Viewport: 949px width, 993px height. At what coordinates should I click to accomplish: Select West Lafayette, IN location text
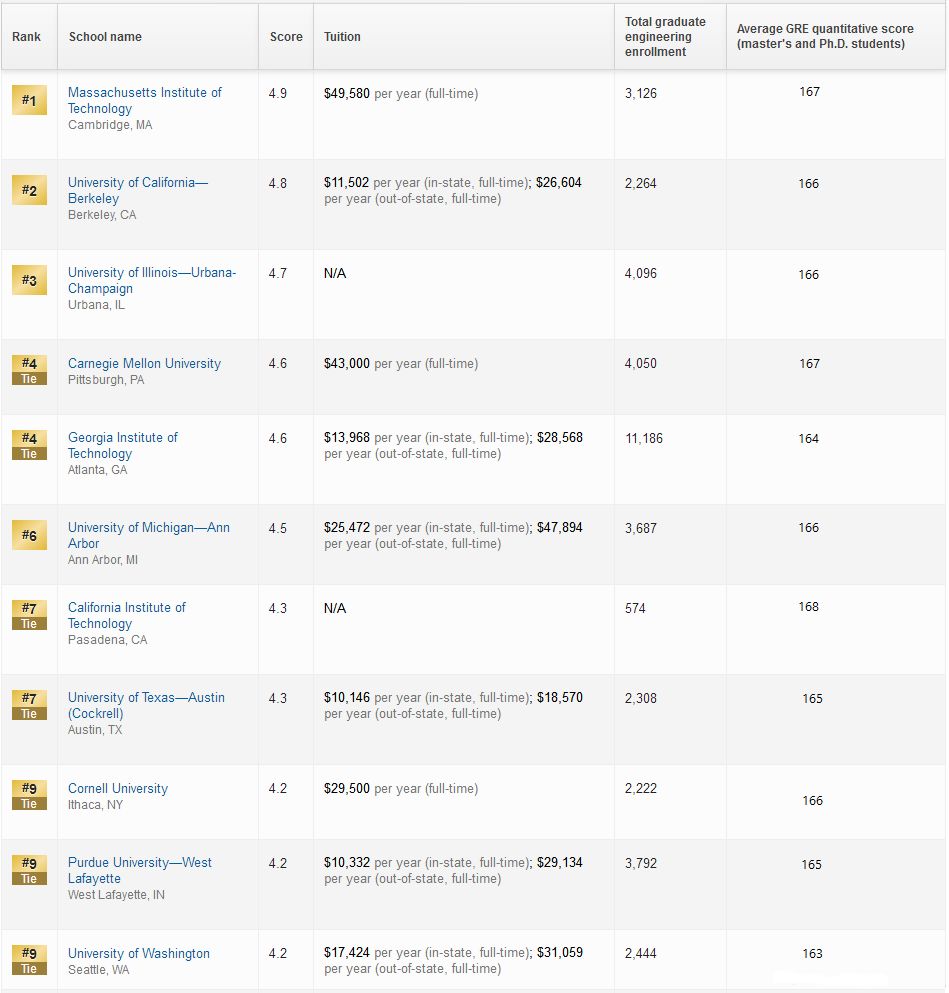116,895
